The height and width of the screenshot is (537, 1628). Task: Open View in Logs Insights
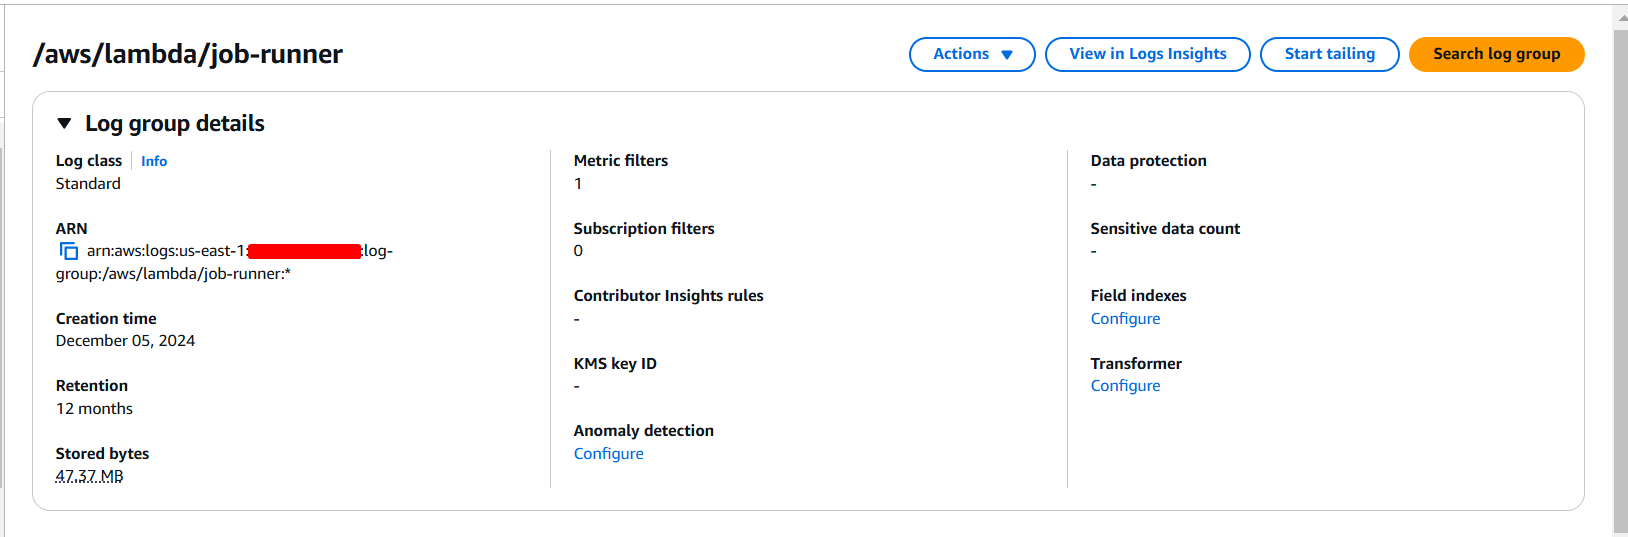[1147, 54]
